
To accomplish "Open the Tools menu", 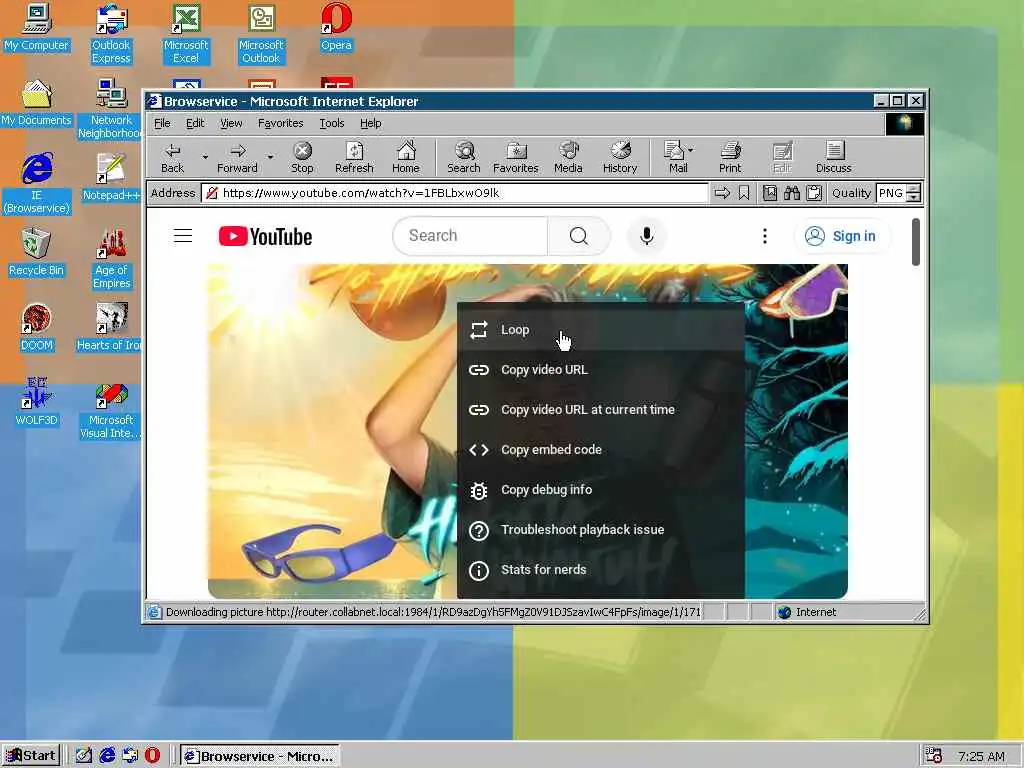I will 331,123.
